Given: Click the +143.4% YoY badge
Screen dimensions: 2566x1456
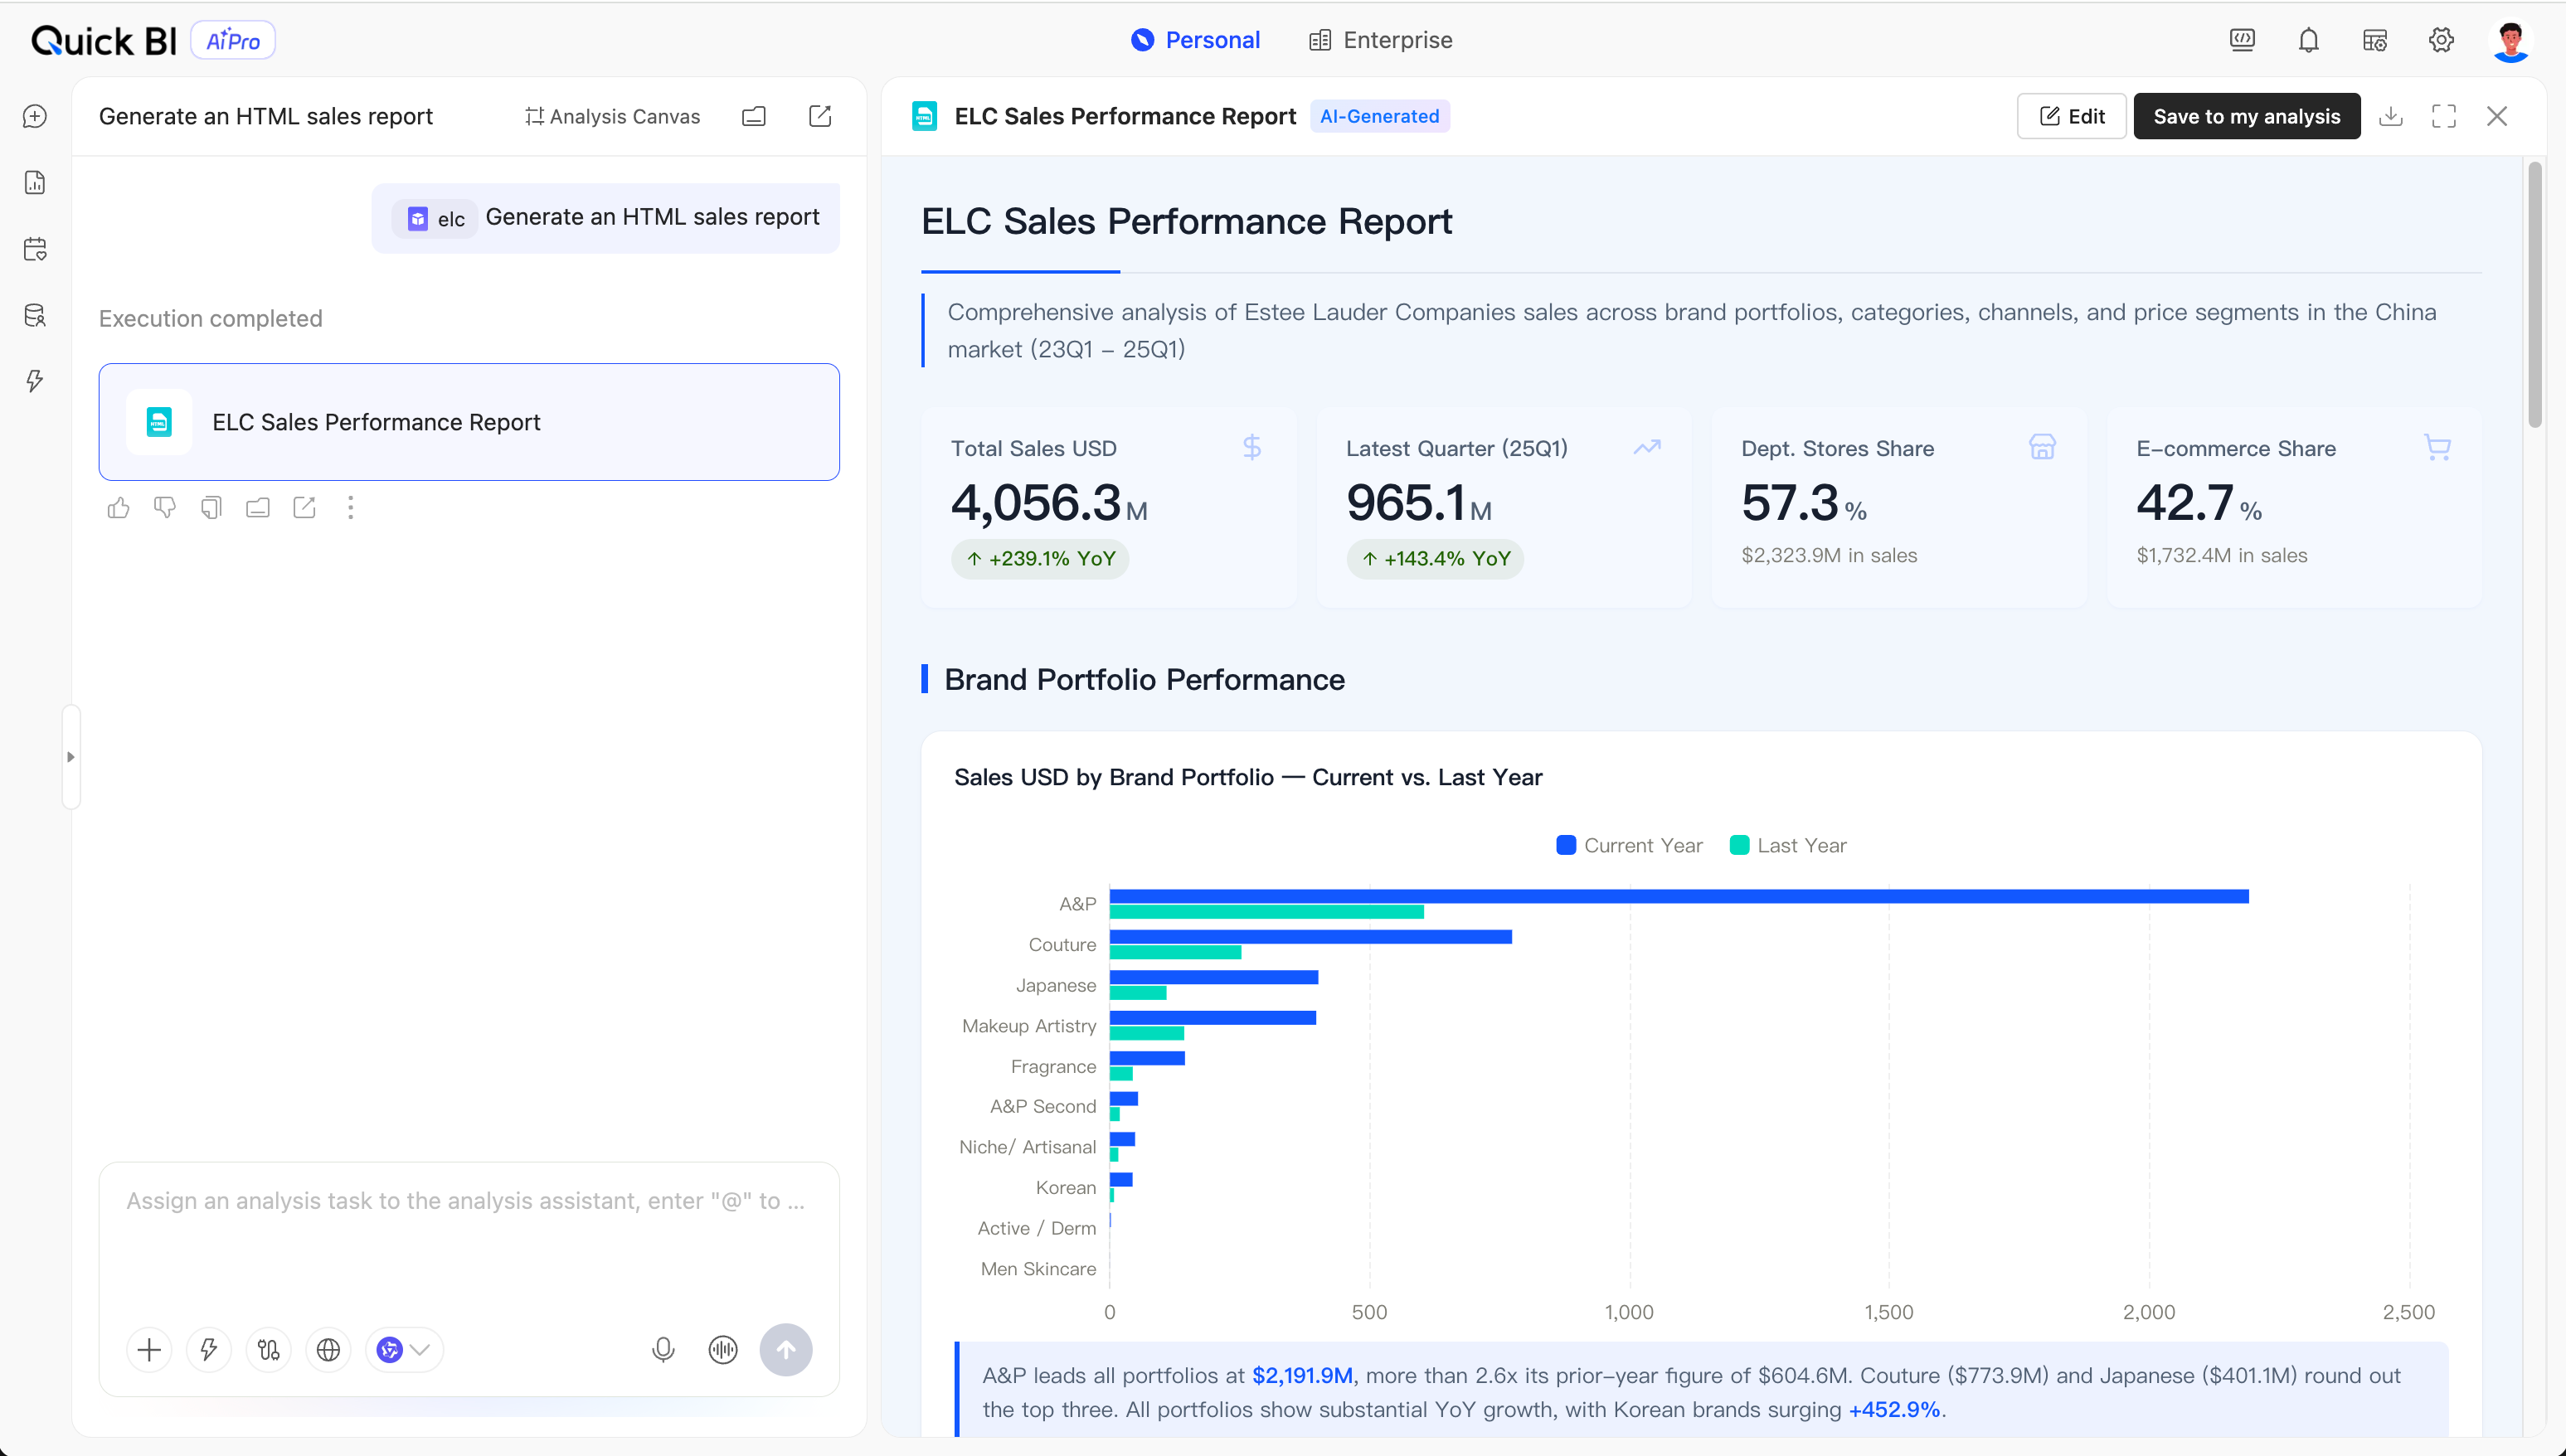Looking at the screenshot, I should click(1435, 559).
